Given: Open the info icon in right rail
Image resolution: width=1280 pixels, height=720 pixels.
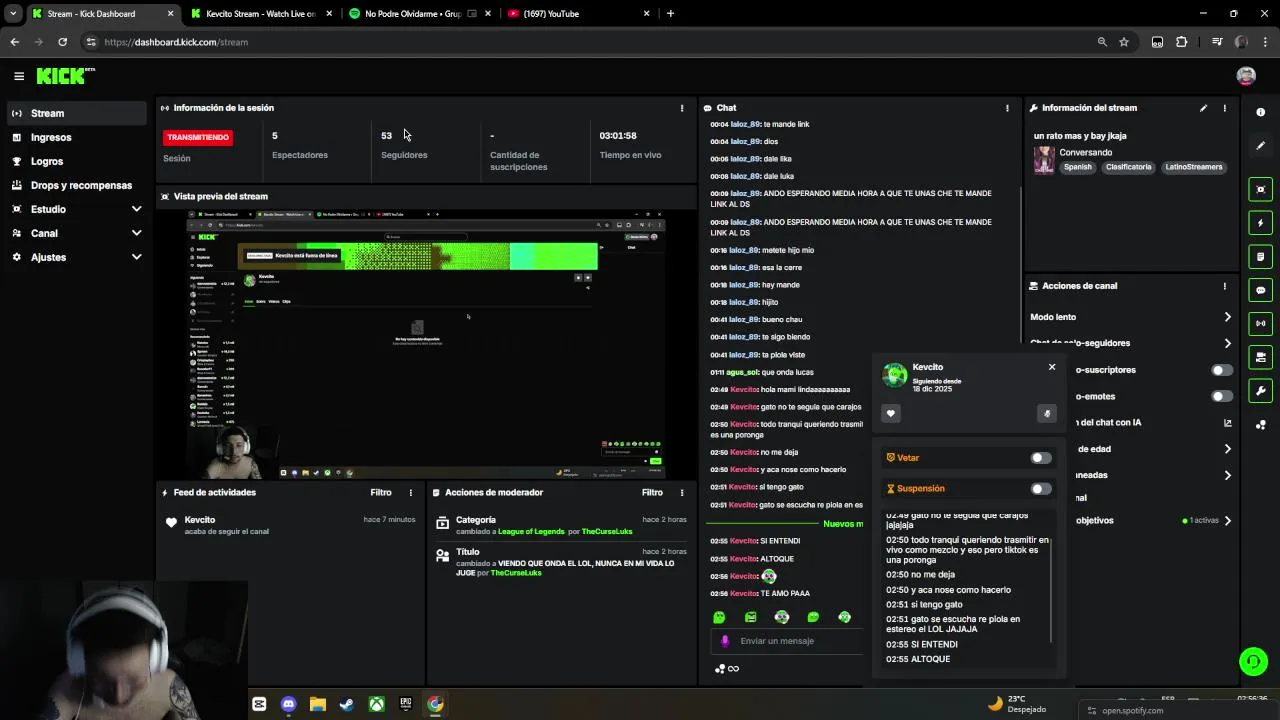Looking at the screenshot, I should click(x=1260, y=112).
